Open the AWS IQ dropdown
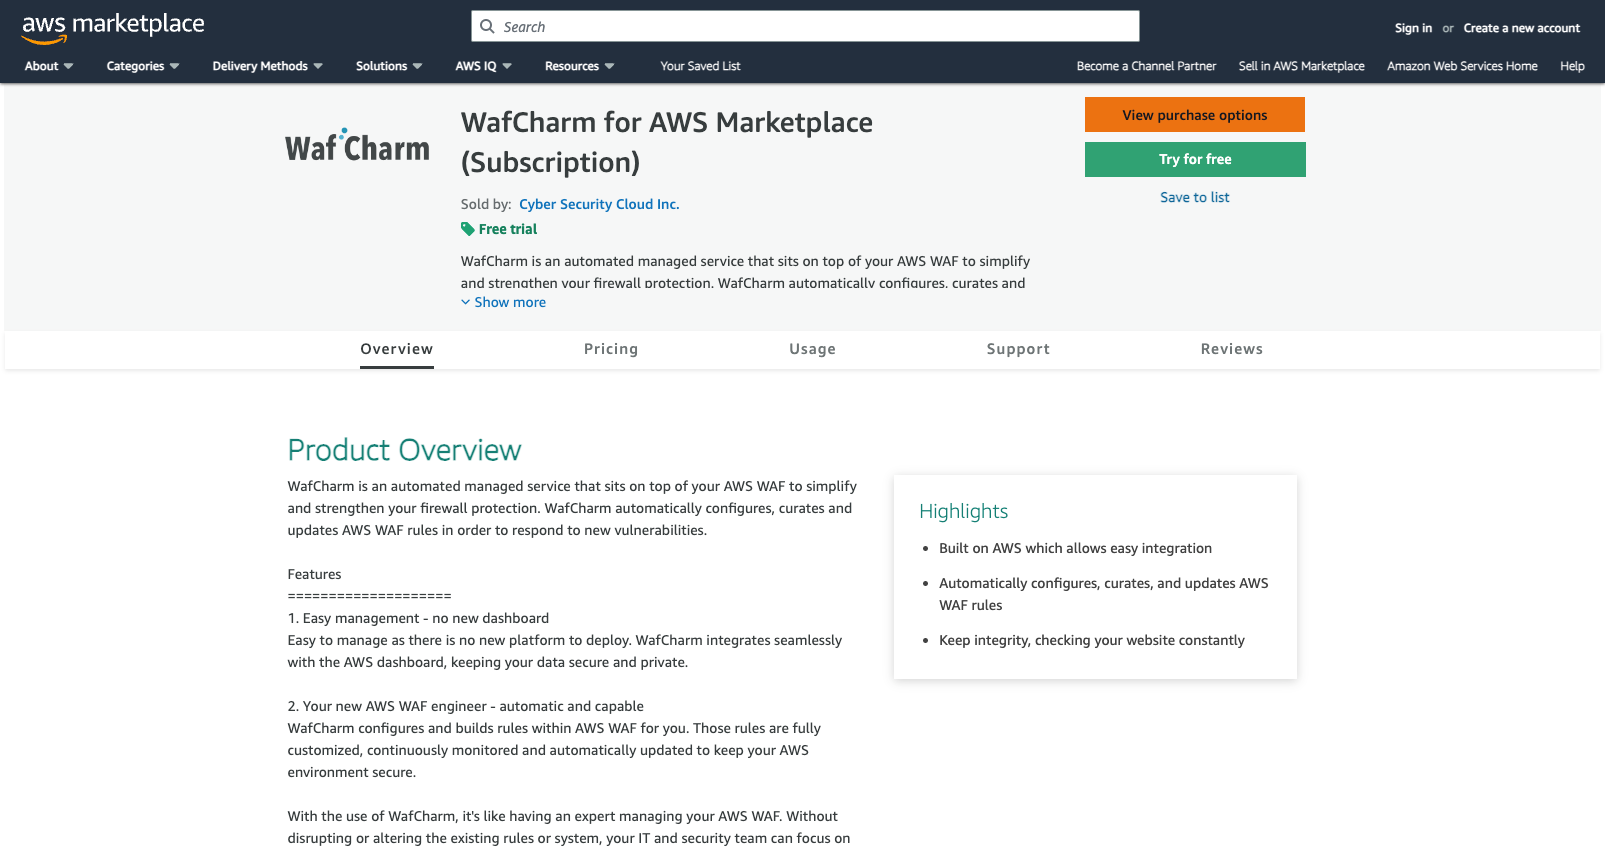 pyautogui.click(x=484, y=66)
